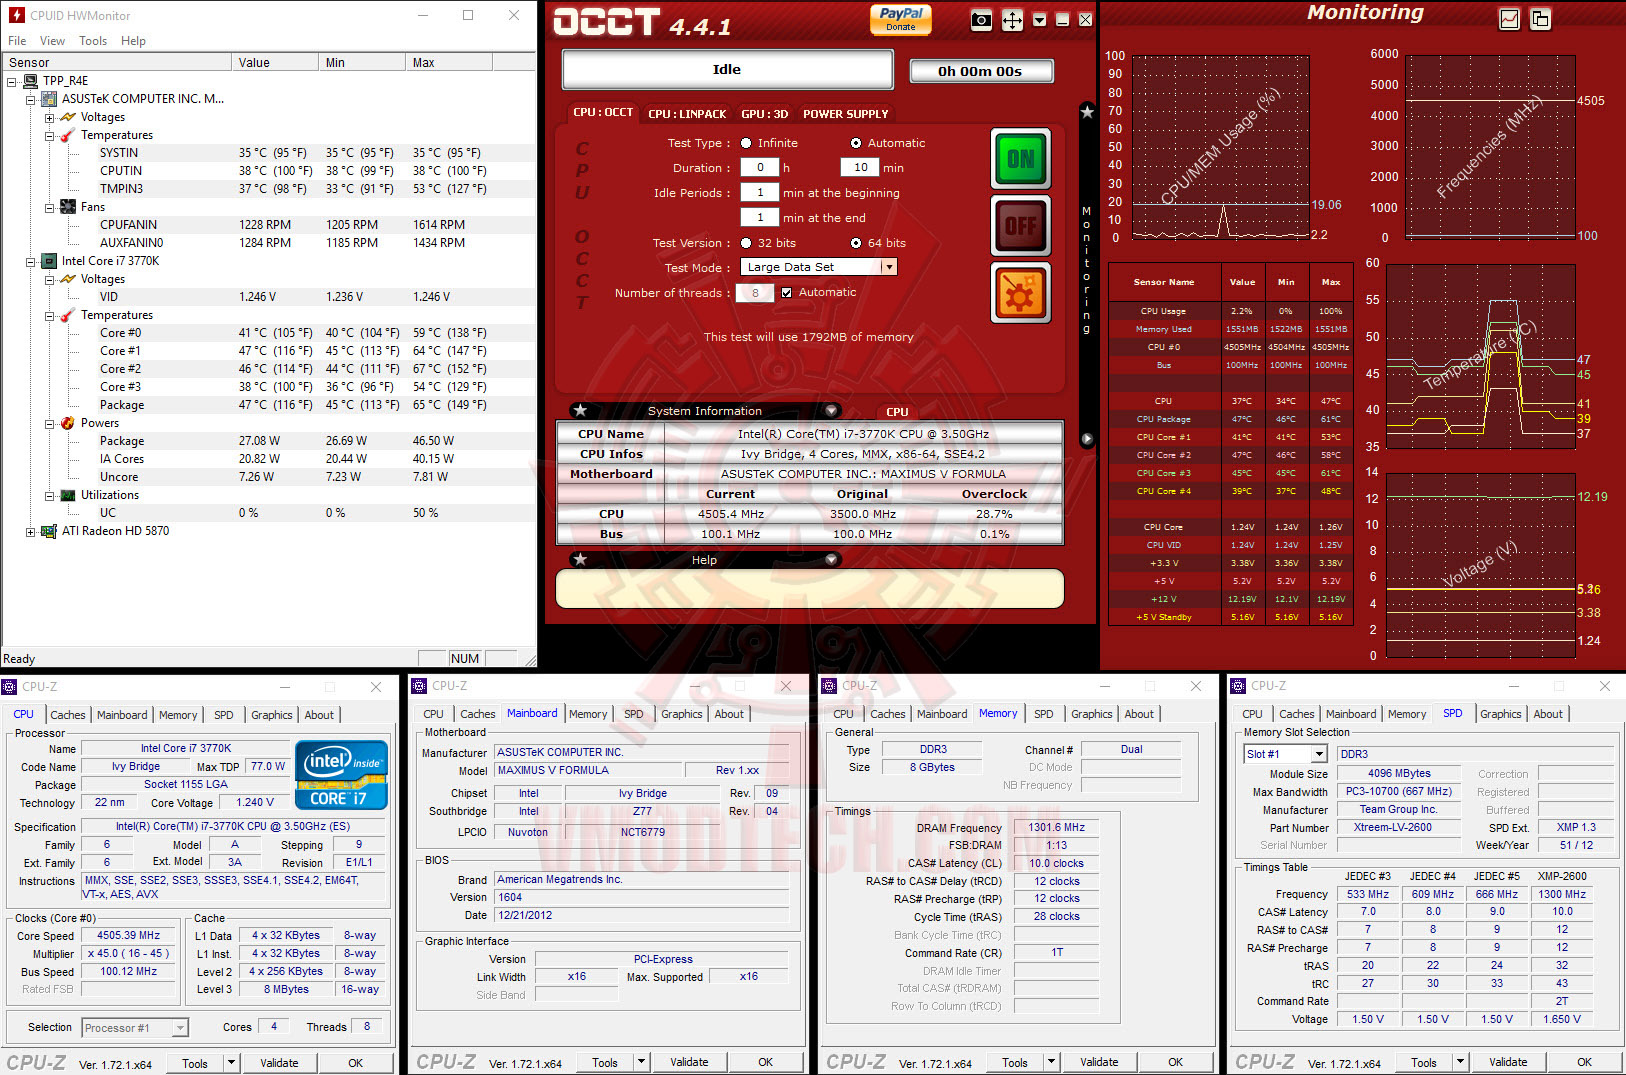Image resolution: width=1626 pixels, height=1075 pixels.
Task: Open the Caches tab in the first CPU-Z window
Action: pos(68,715)
